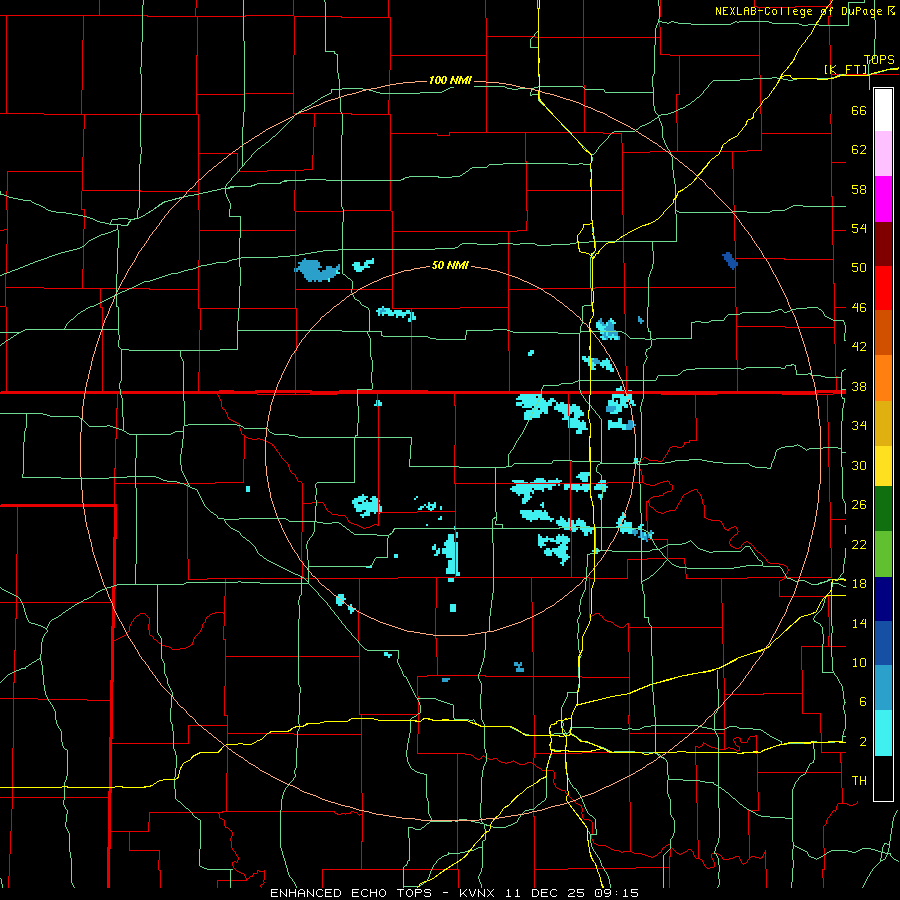The image size is (900, 900).
Task: Select the light green legend swatch
Action: point(883,554)
